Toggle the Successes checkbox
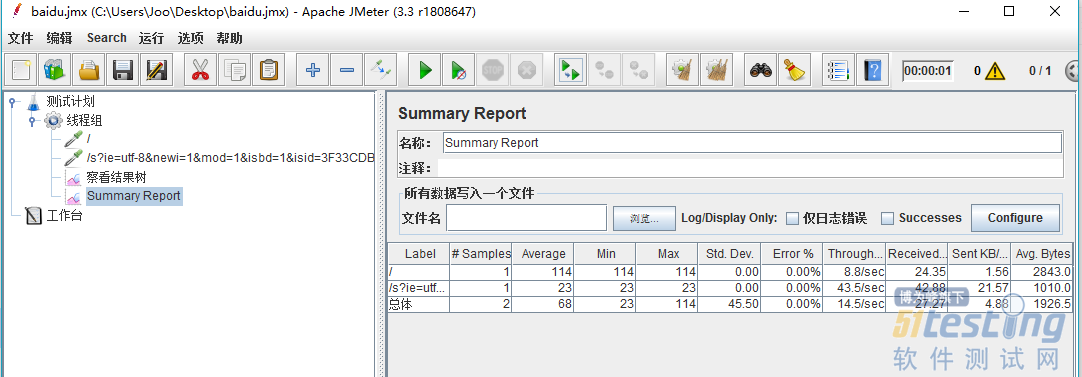1082x377 pixels. (887, 218)
